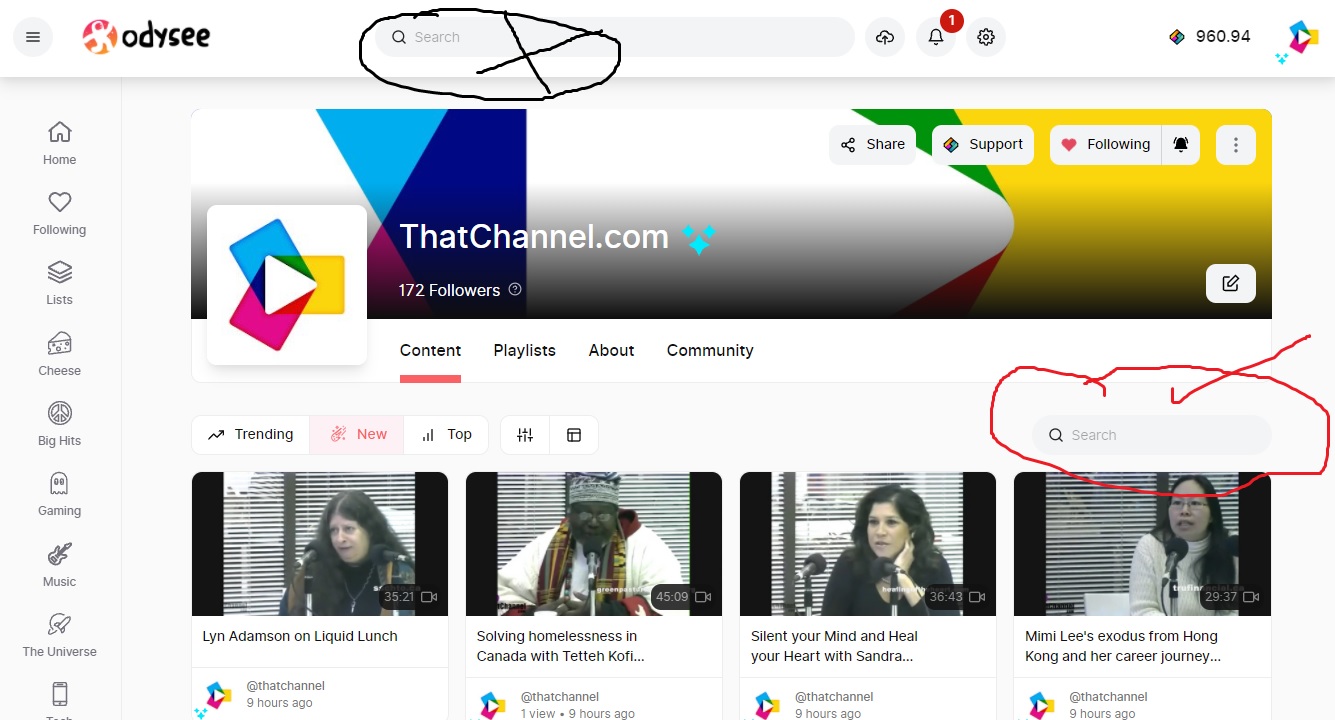Click the Support button
The image size is (1335, 720).
984,144
